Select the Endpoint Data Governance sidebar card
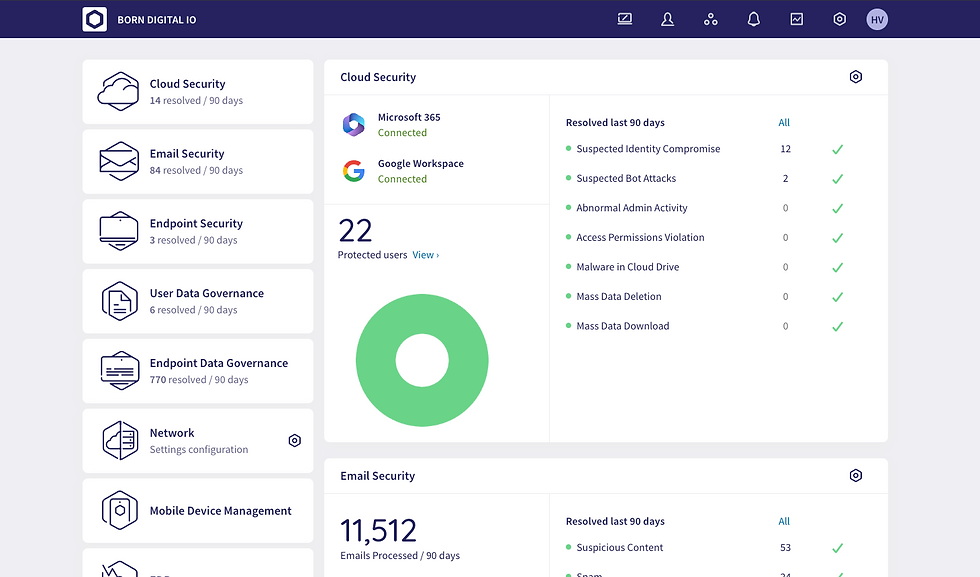The height and width of the screenshot is (577, 980). click(x=198, y=371)
